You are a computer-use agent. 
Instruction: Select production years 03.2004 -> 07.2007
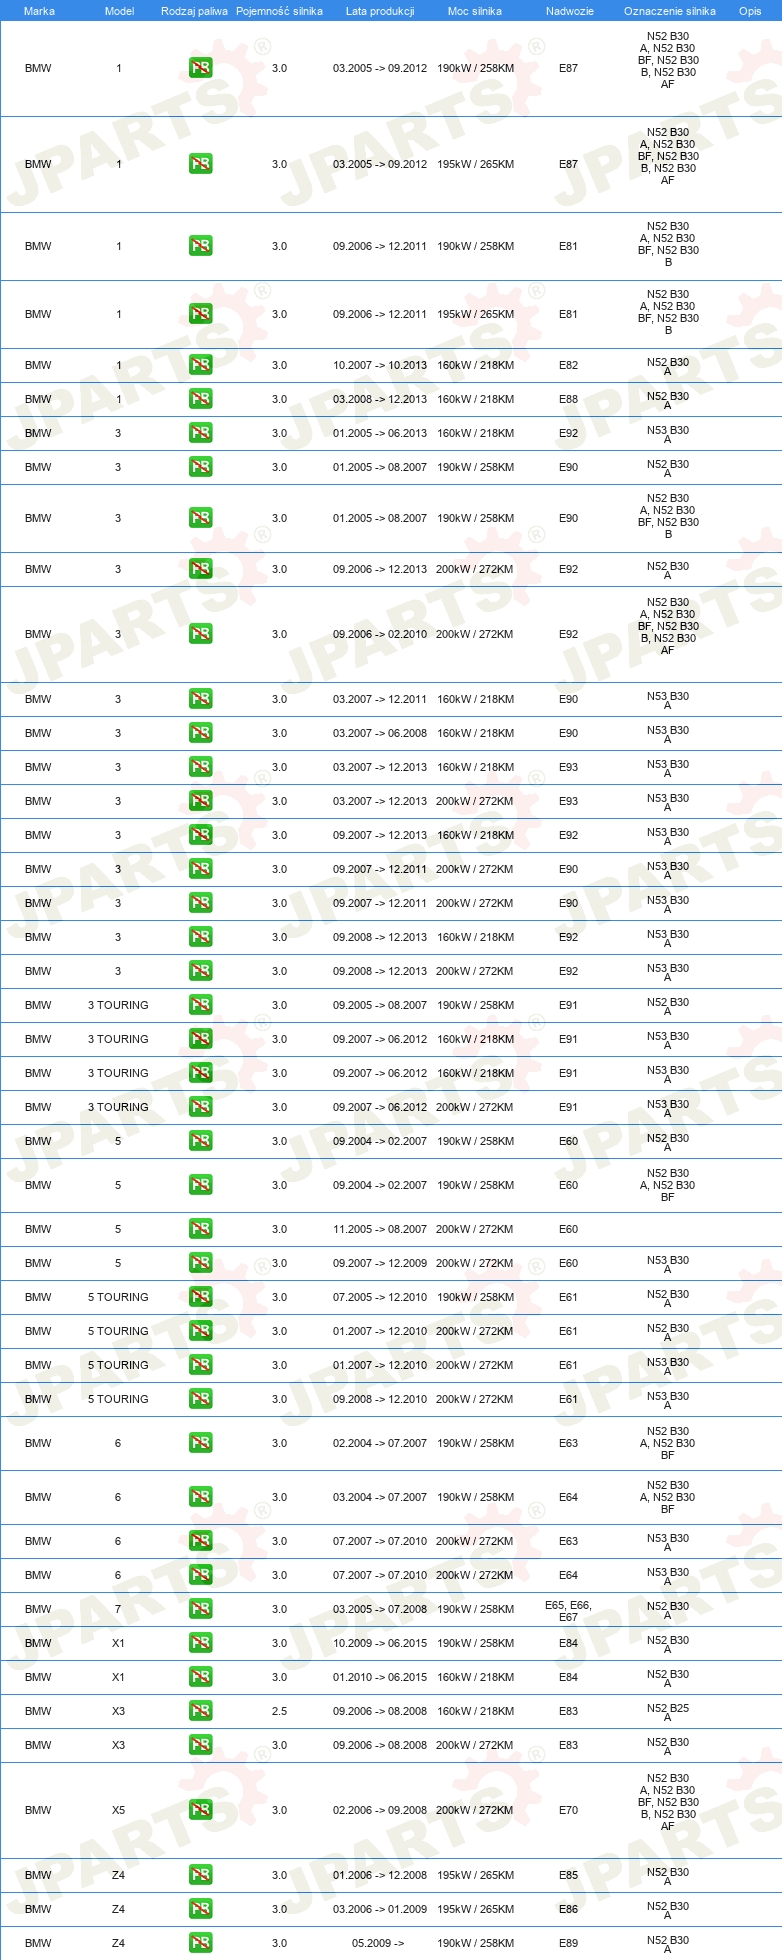[x=380, y=1497]
